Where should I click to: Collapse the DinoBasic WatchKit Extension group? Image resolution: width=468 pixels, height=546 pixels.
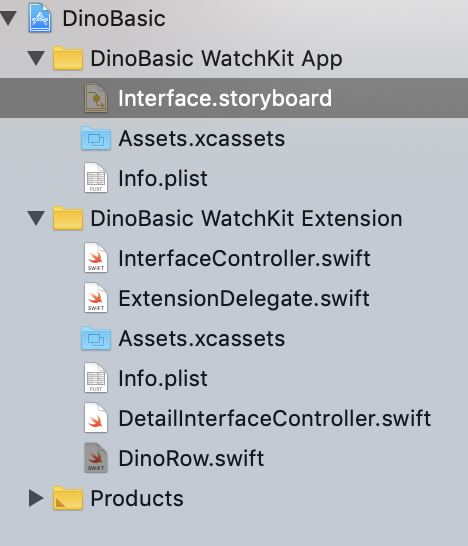point(36,218)
